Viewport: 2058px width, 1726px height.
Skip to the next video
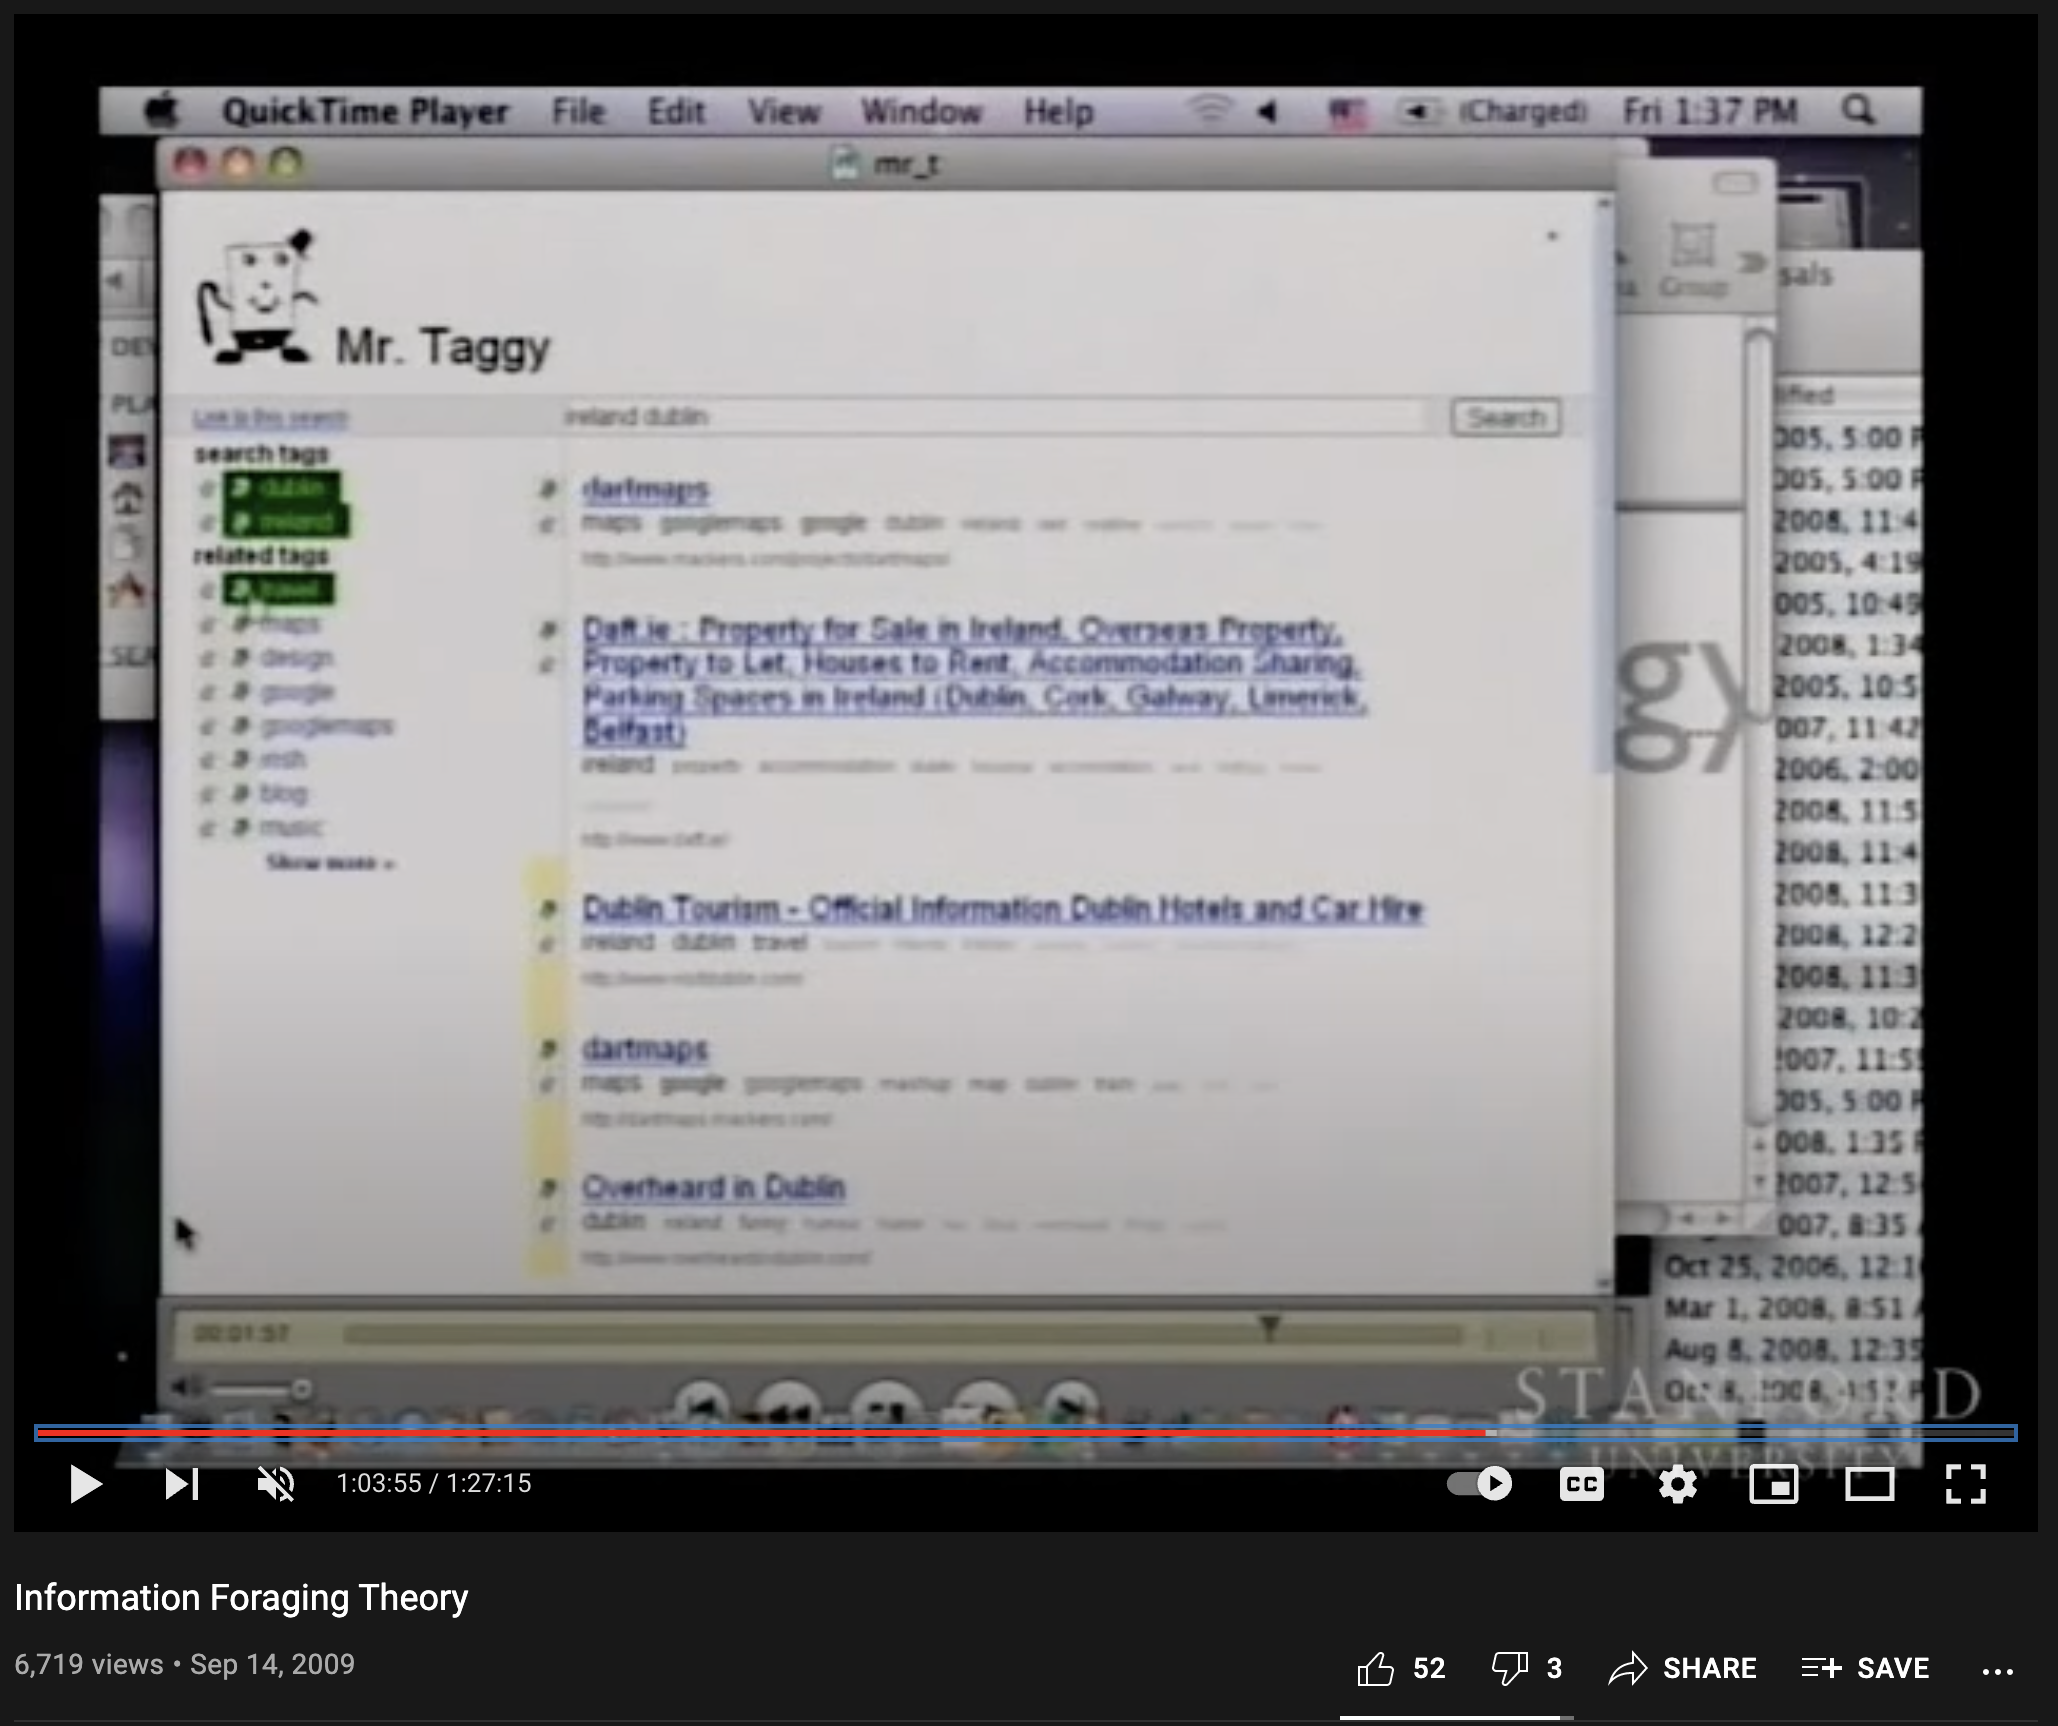coord(181,1483)
